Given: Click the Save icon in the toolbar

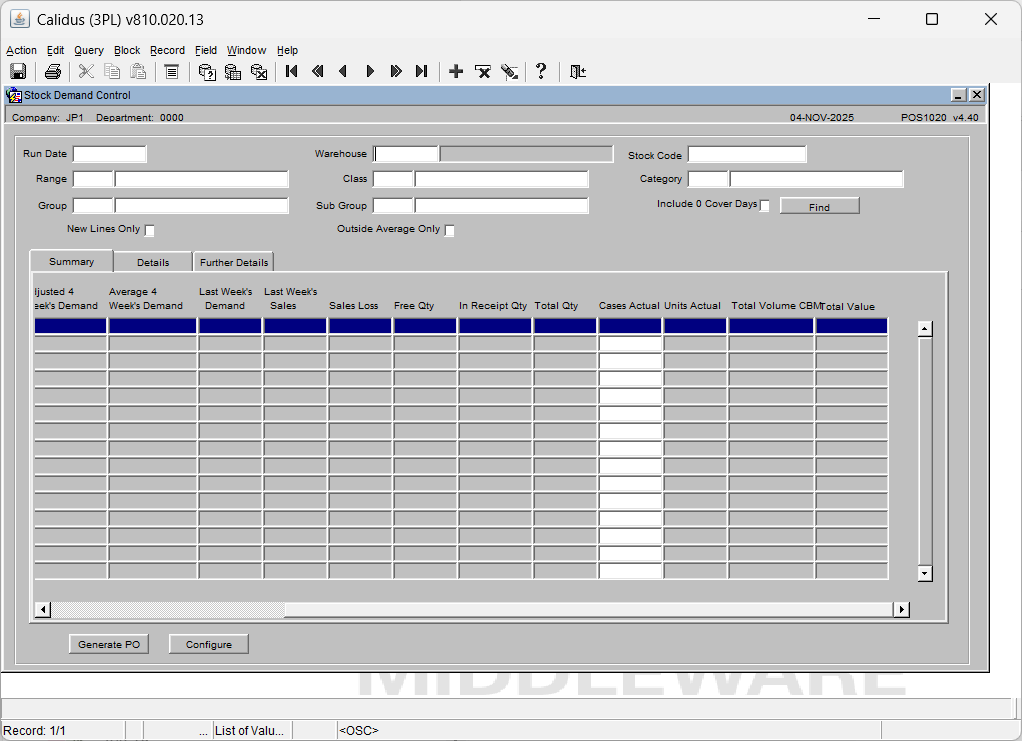Looking at the screenshot, I should click(x=18, y=71).
